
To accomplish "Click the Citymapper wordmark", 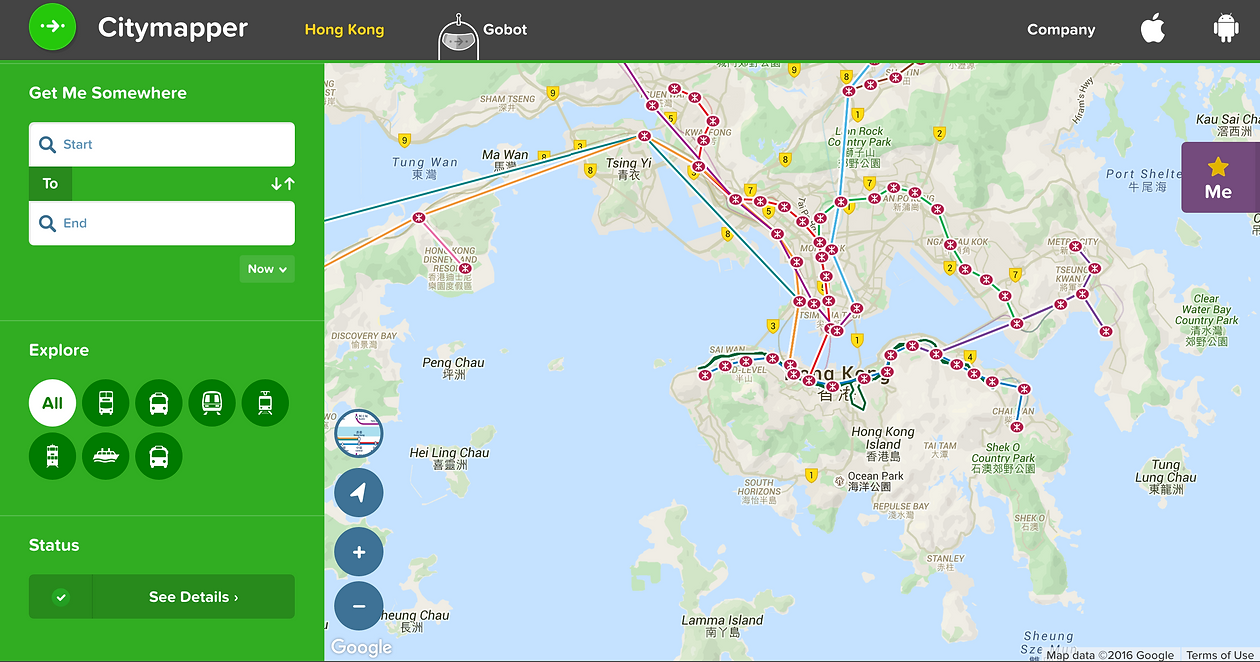I will tap(173, 28).
